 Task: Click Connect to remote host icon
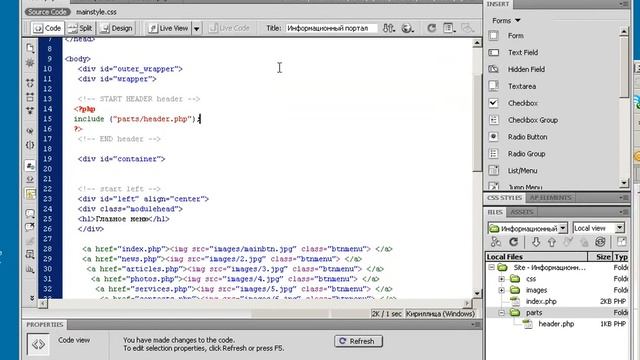point(496,242)
